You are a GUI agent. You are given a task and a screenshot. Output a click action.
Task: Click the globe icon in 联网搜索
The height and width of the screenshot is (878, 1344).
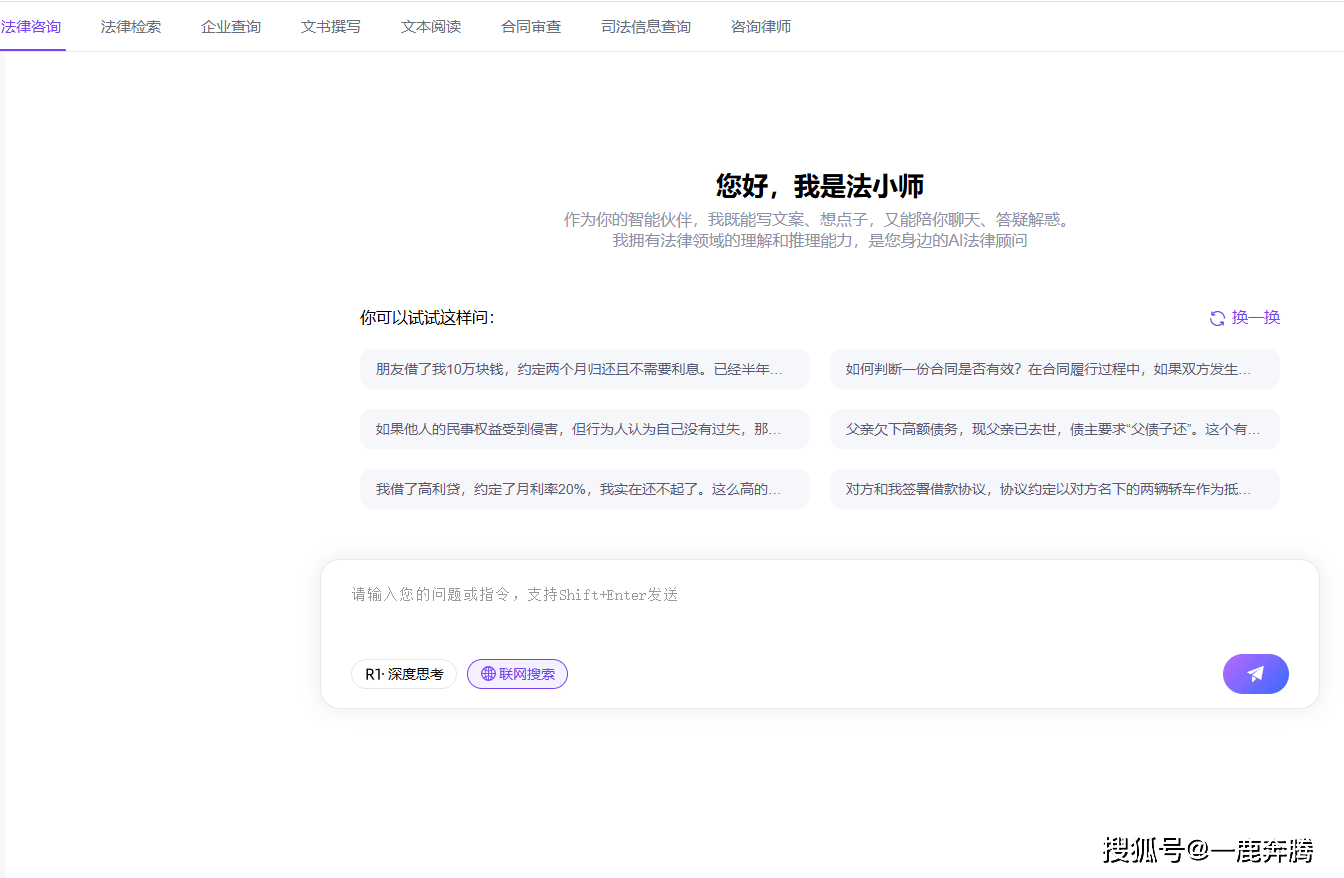488,674
